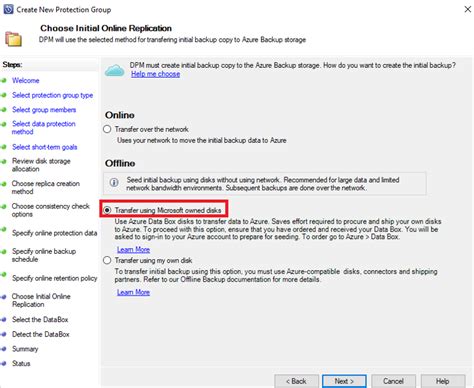Go to Select group members step
474x388 pixels.
(x=44, y=110)
